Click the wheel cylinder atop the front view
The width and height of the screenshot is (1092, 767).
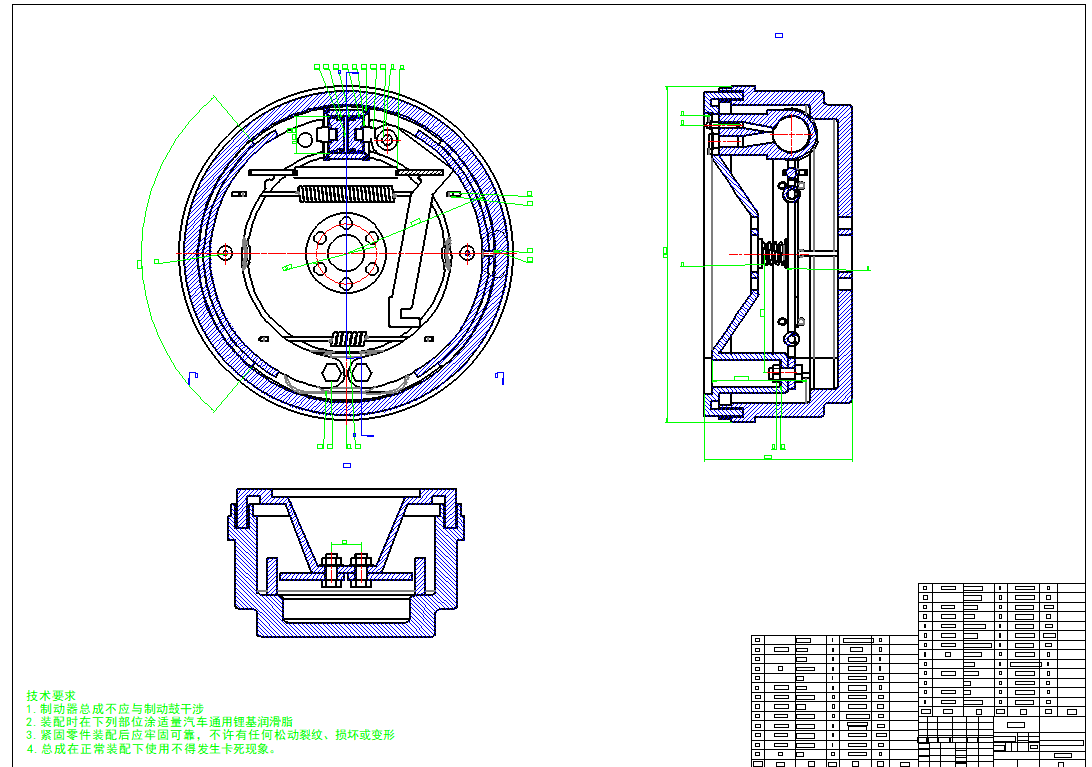click(x=347, y=134)
